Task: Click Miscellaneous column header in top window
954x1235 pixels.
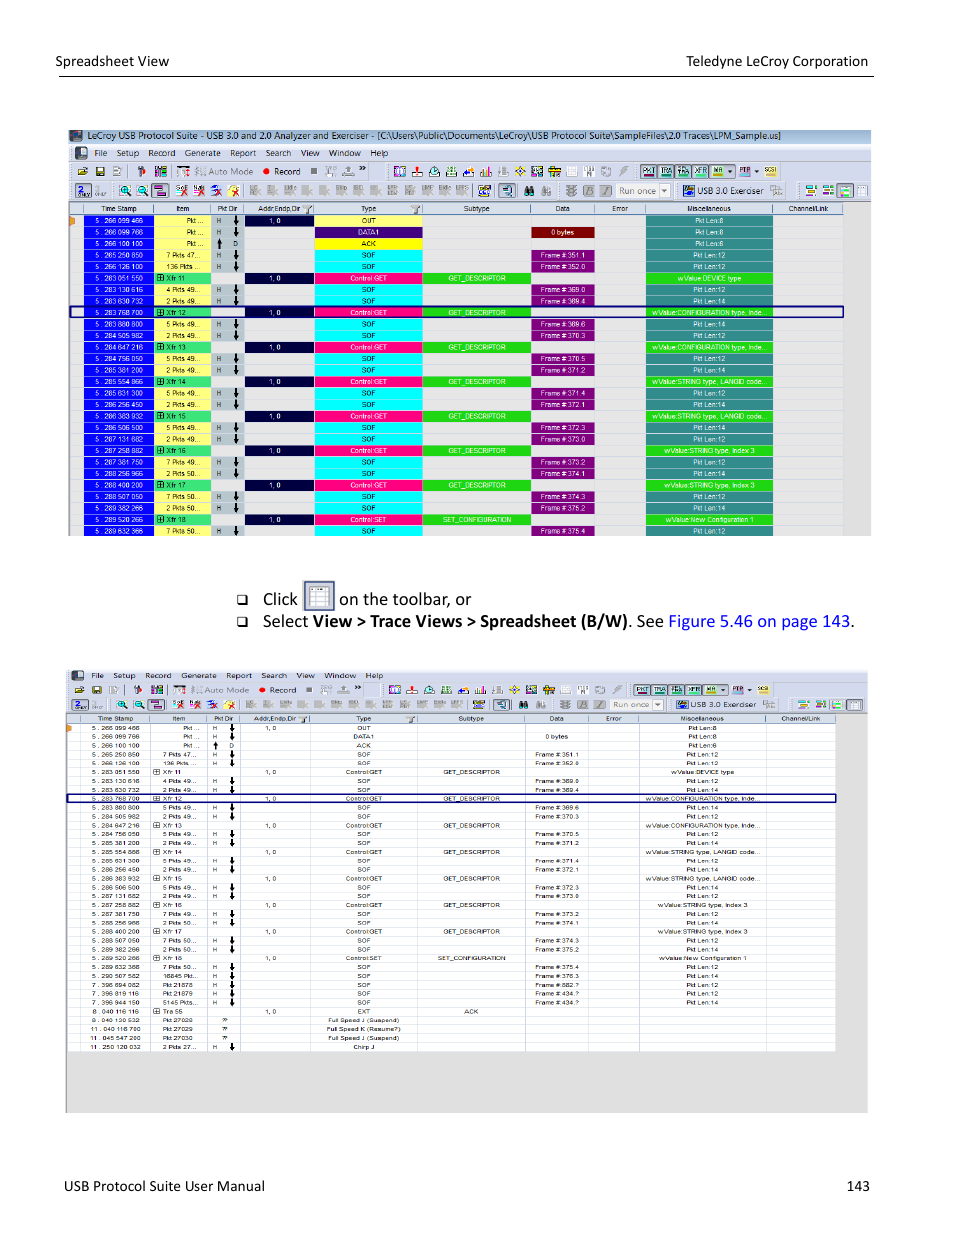Action: pos(708,209)
